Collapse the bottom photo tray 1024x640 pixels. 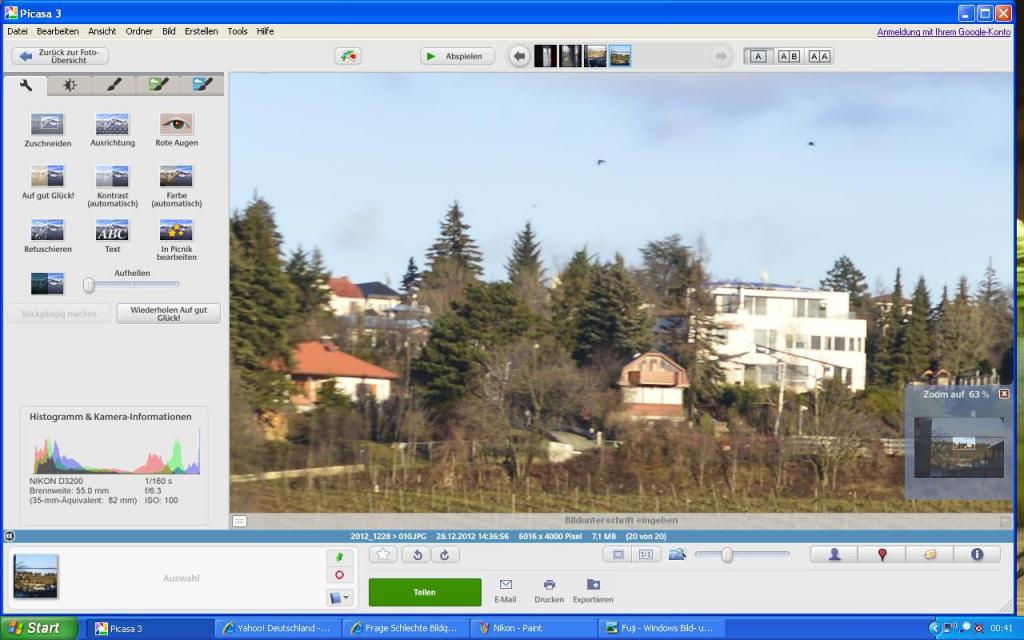coord(9,536)
